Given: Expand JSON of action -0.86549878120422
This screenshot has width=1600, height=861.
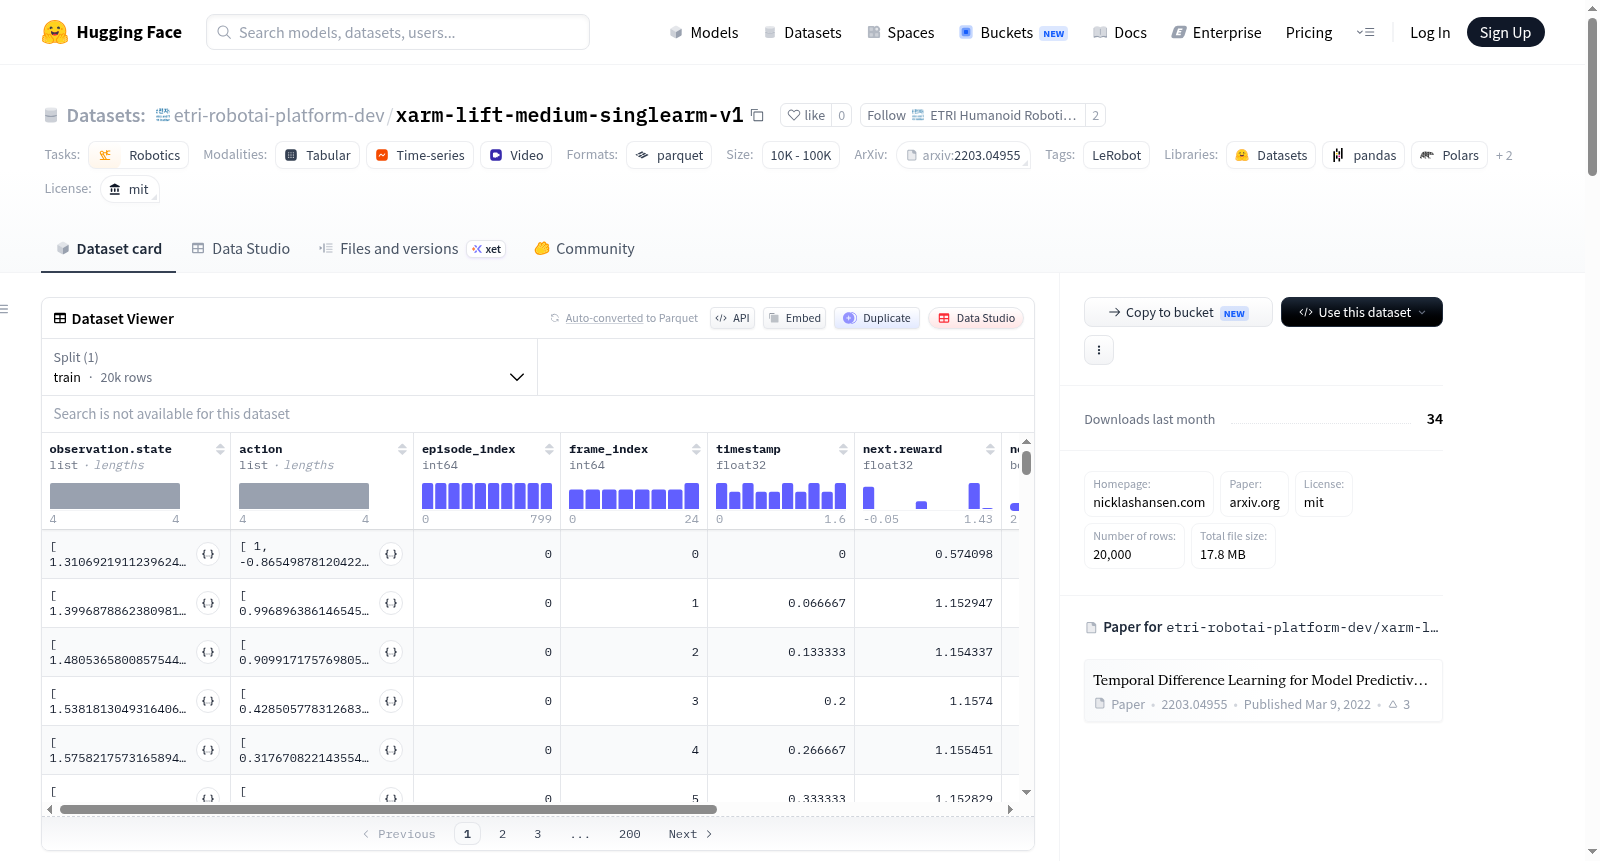Looking at the screenshot, I should point(391,554).
